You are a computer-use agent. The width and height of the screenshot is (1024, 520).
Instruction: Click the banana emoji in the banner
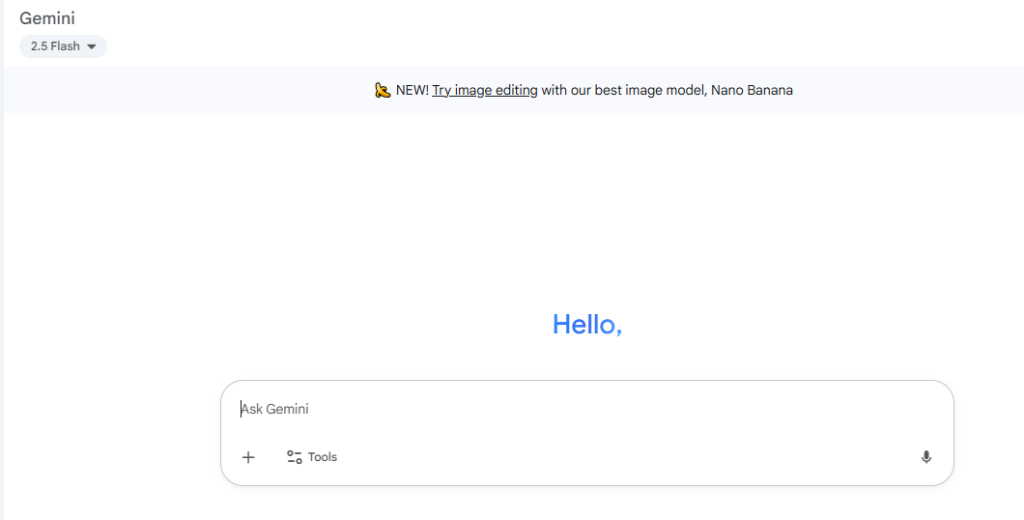[383, 90]
